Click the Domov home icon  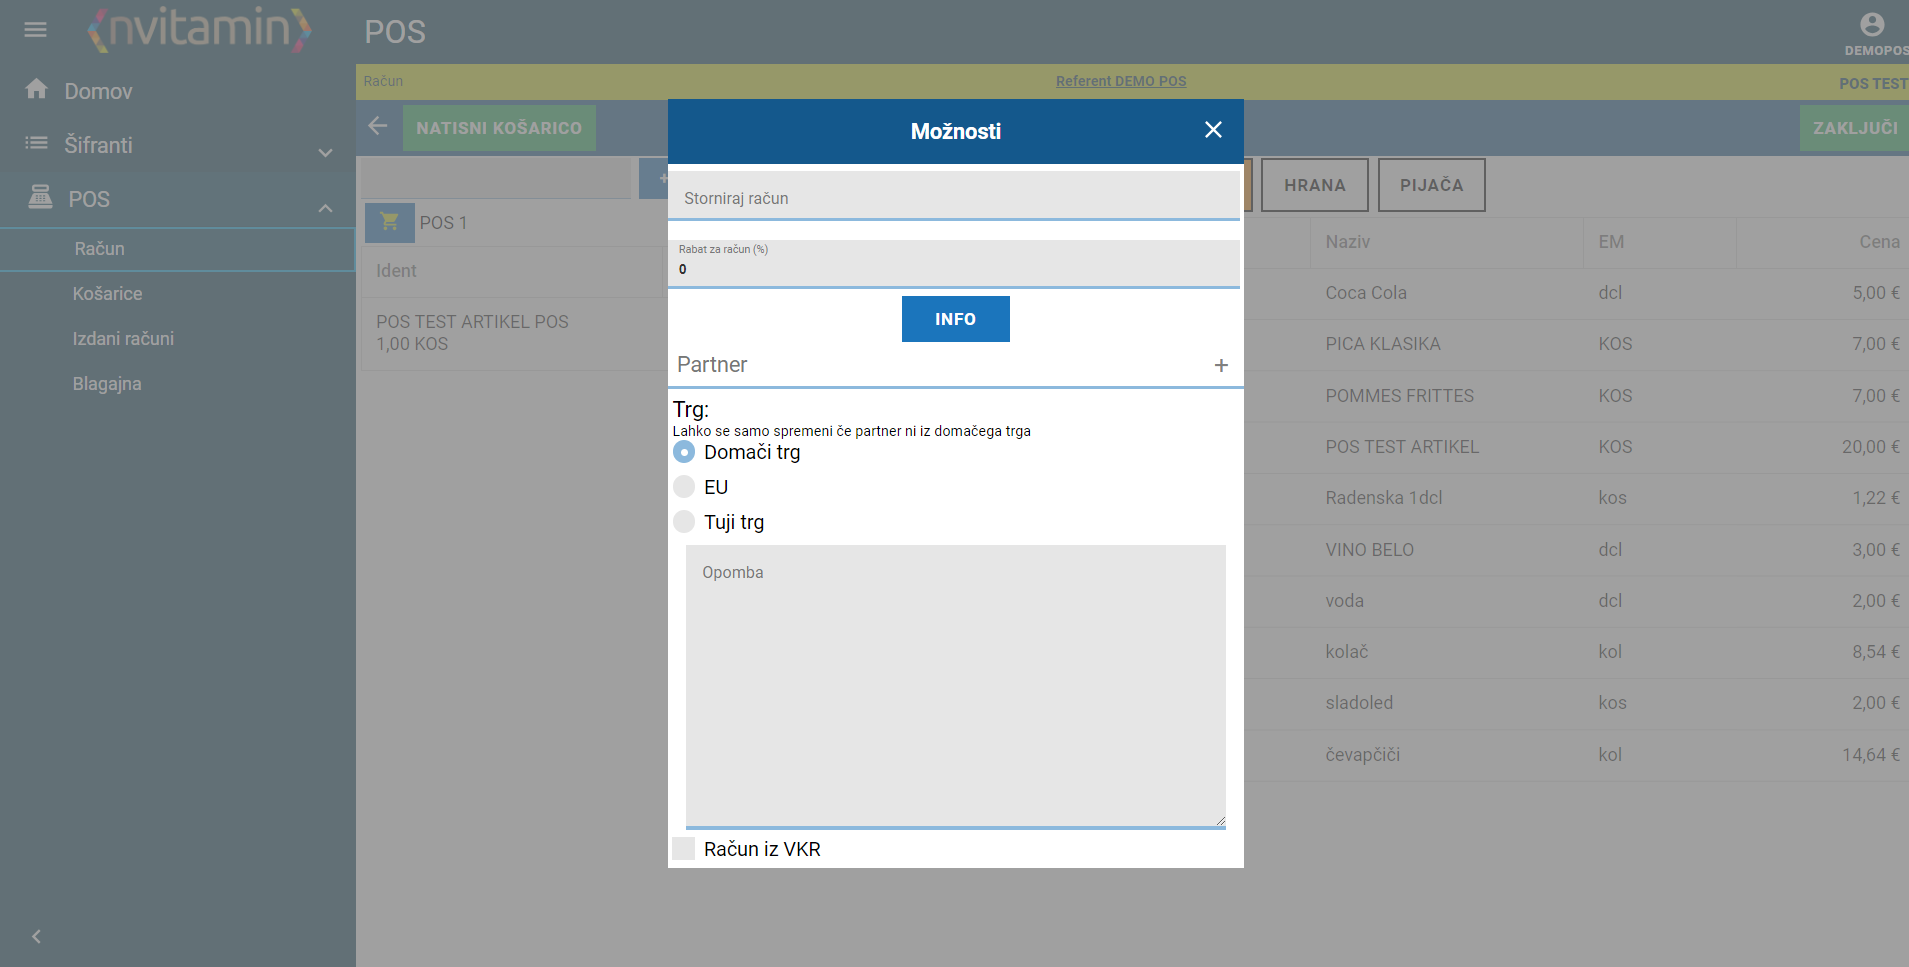point(37,89)
